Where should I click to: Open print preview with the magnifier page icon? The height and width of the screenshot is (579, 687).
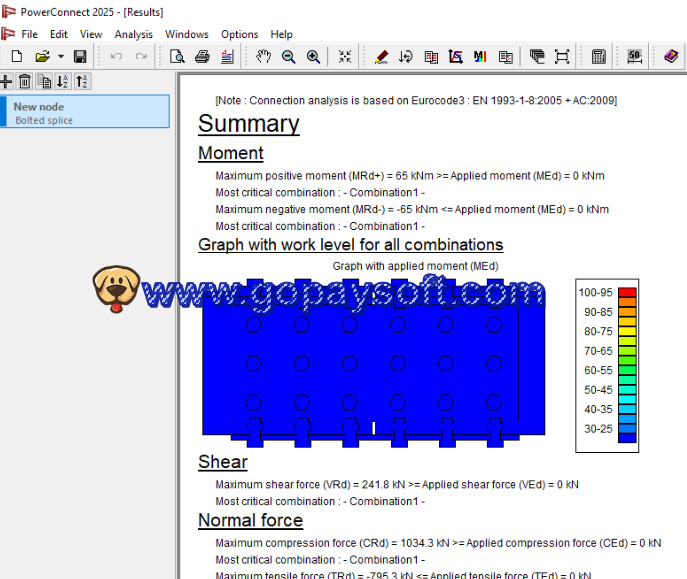(177, 56)
